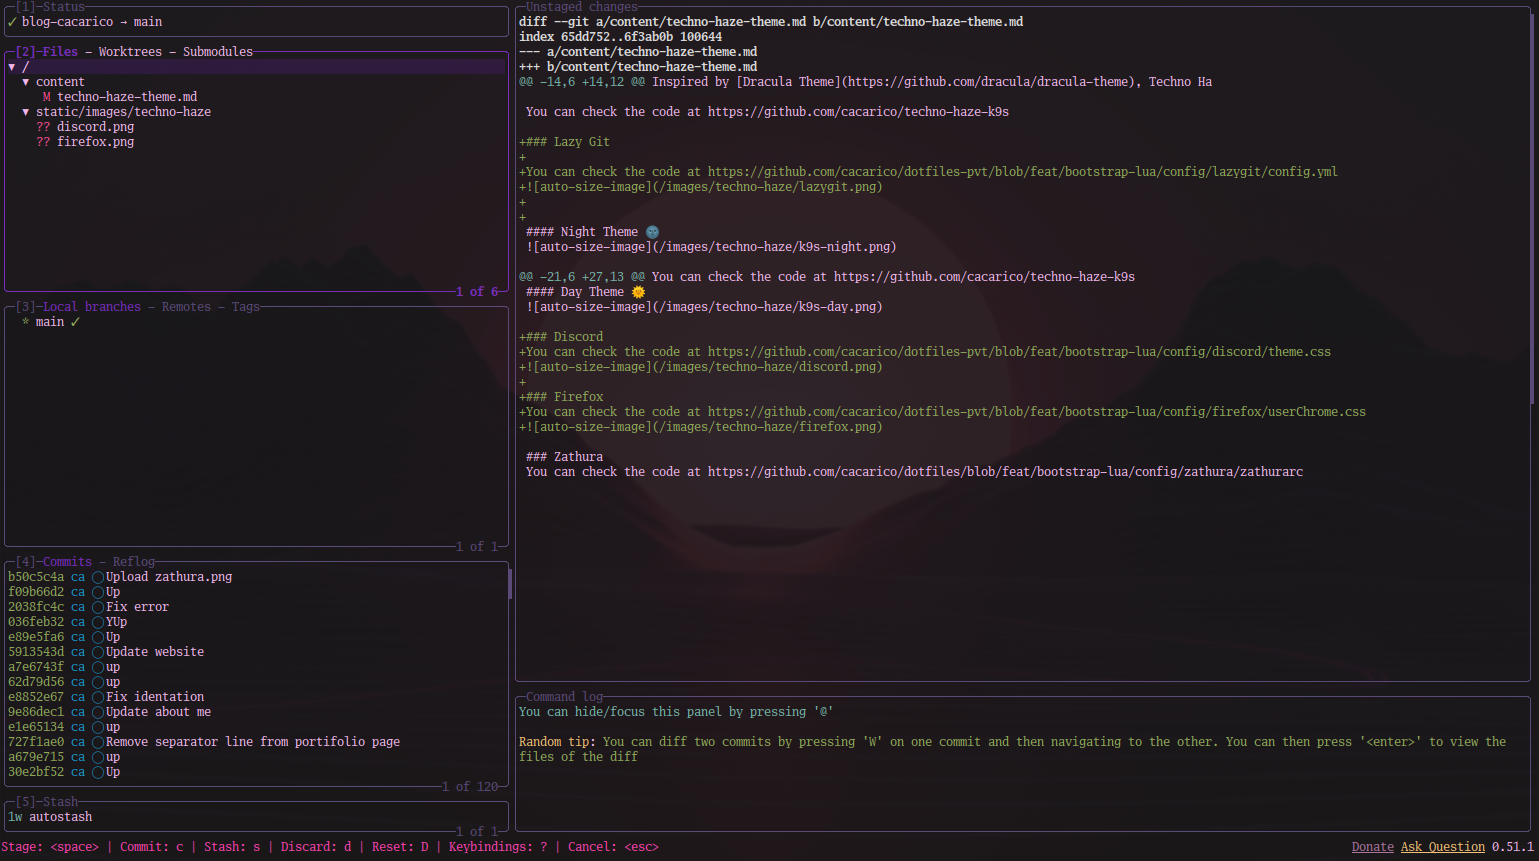
Task: Collapse the static/images/techno-haze folder arrow
Action: pos(26,112)
